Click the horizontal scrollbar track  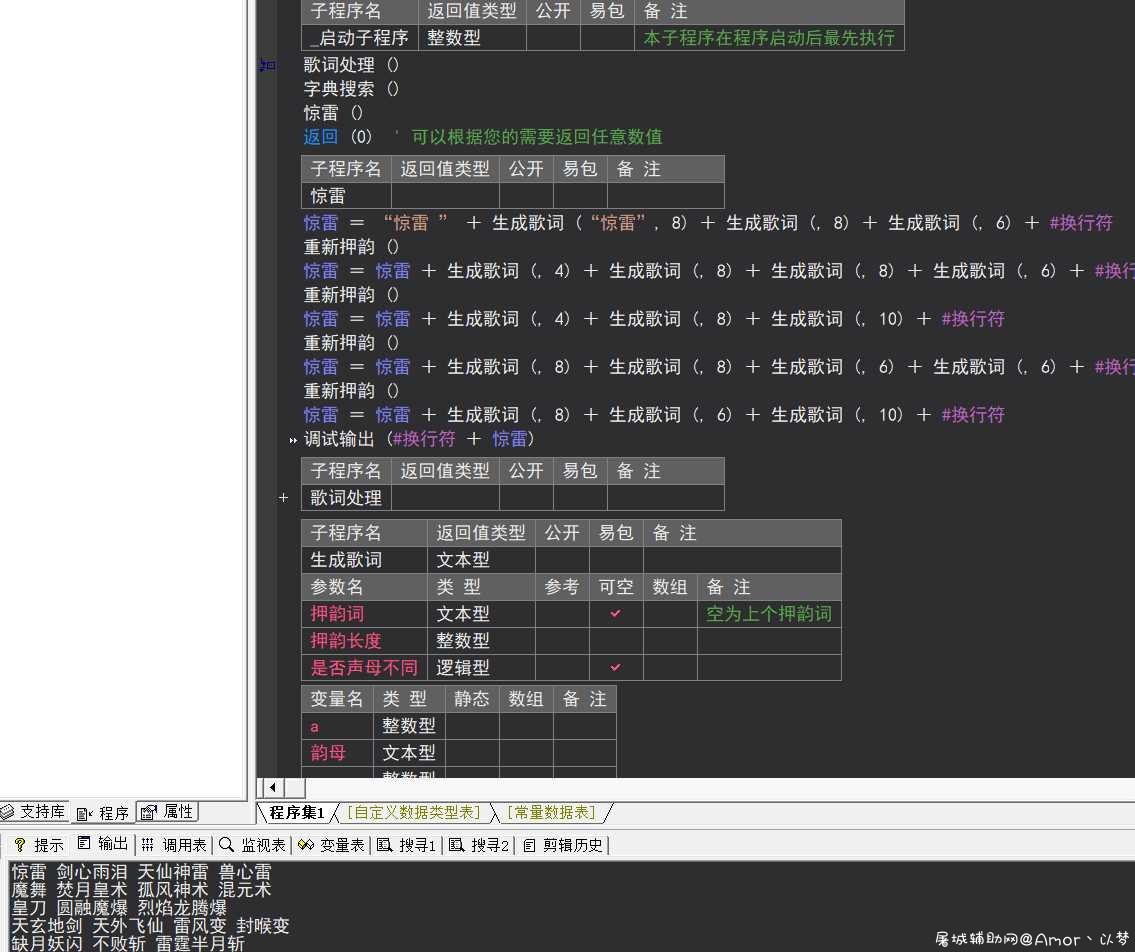coord(720,787)
